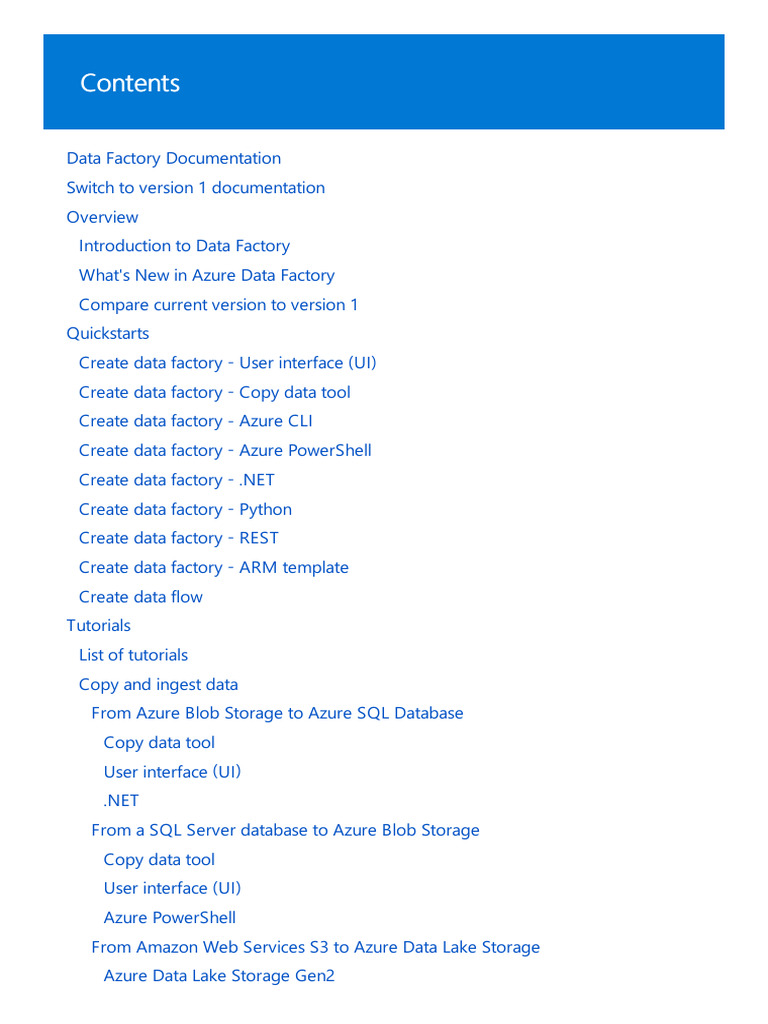The width and height of the screenshot is (768, 1024).
Task: Open What's New in Azure Data Factory
Action: 206,275
